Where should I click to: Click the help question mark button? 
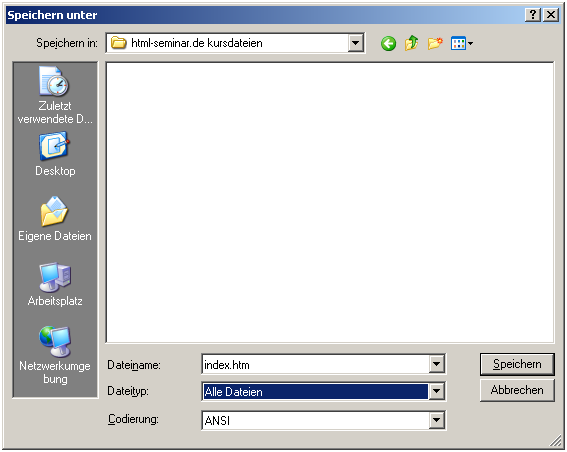tap(533, 15)
